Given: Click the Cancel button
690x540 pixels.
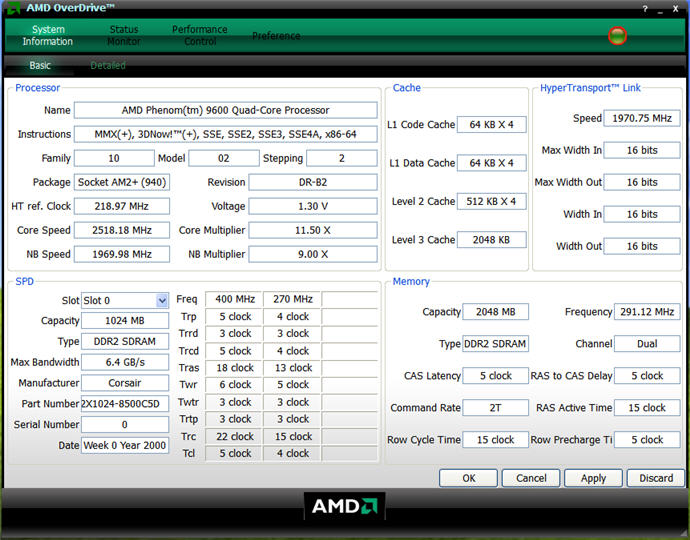Looking at the screenshot, I should click(x=531, y=478).
